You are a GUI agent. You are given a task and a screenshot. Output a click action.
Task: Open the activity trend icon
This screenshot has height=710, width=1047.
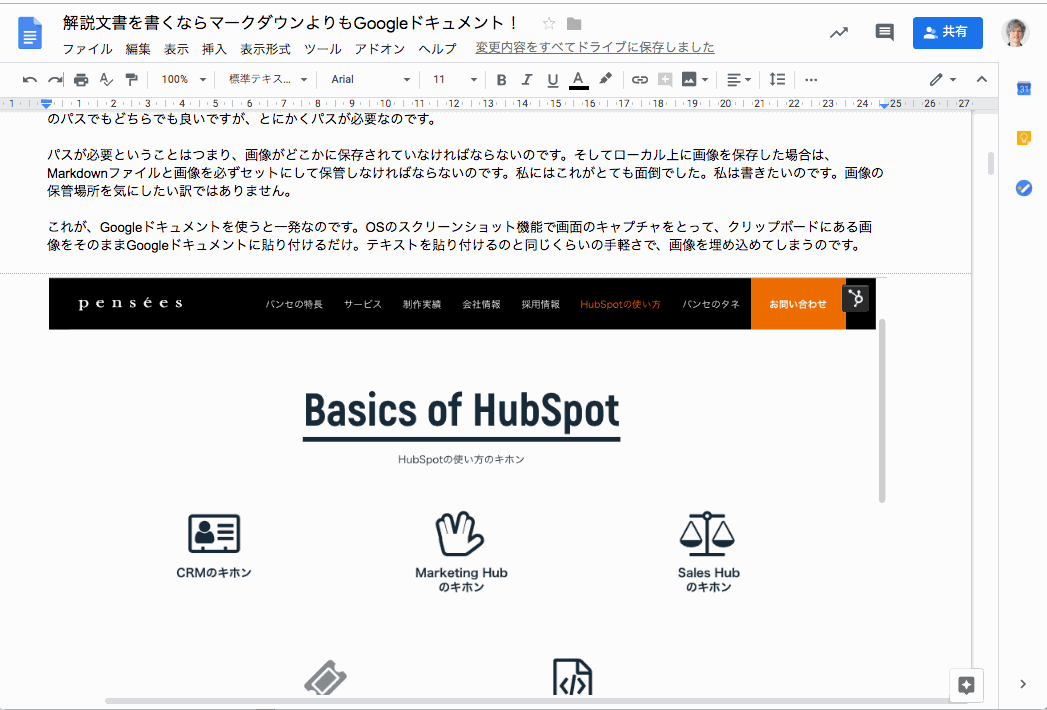[x=839, y=33]
